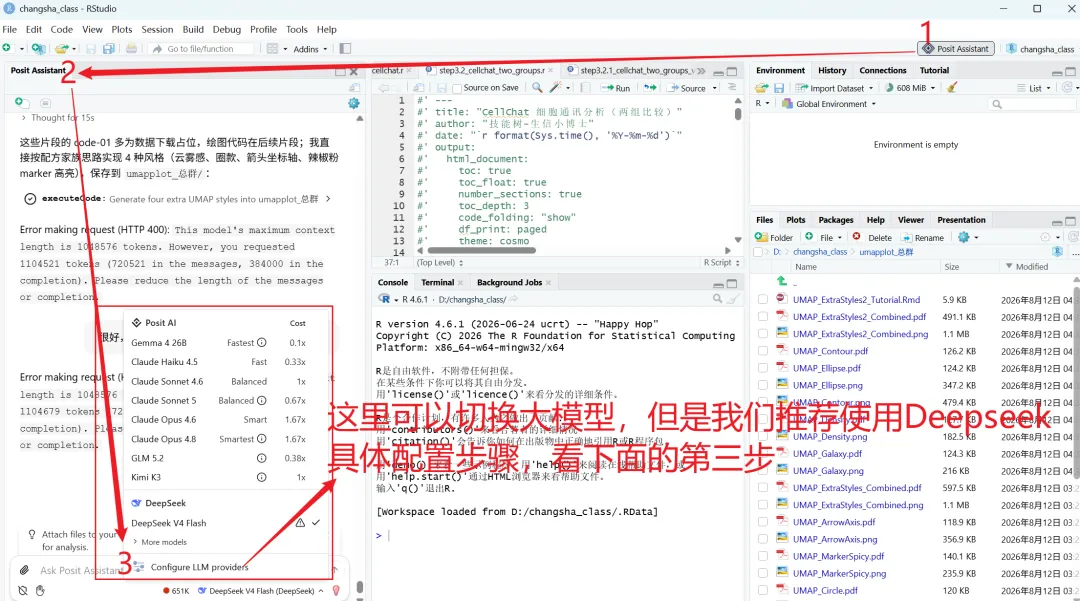Screen dimensions: 1080x601
Task: Click the Print icon in the main toolbar
Action: click(131, 48)
